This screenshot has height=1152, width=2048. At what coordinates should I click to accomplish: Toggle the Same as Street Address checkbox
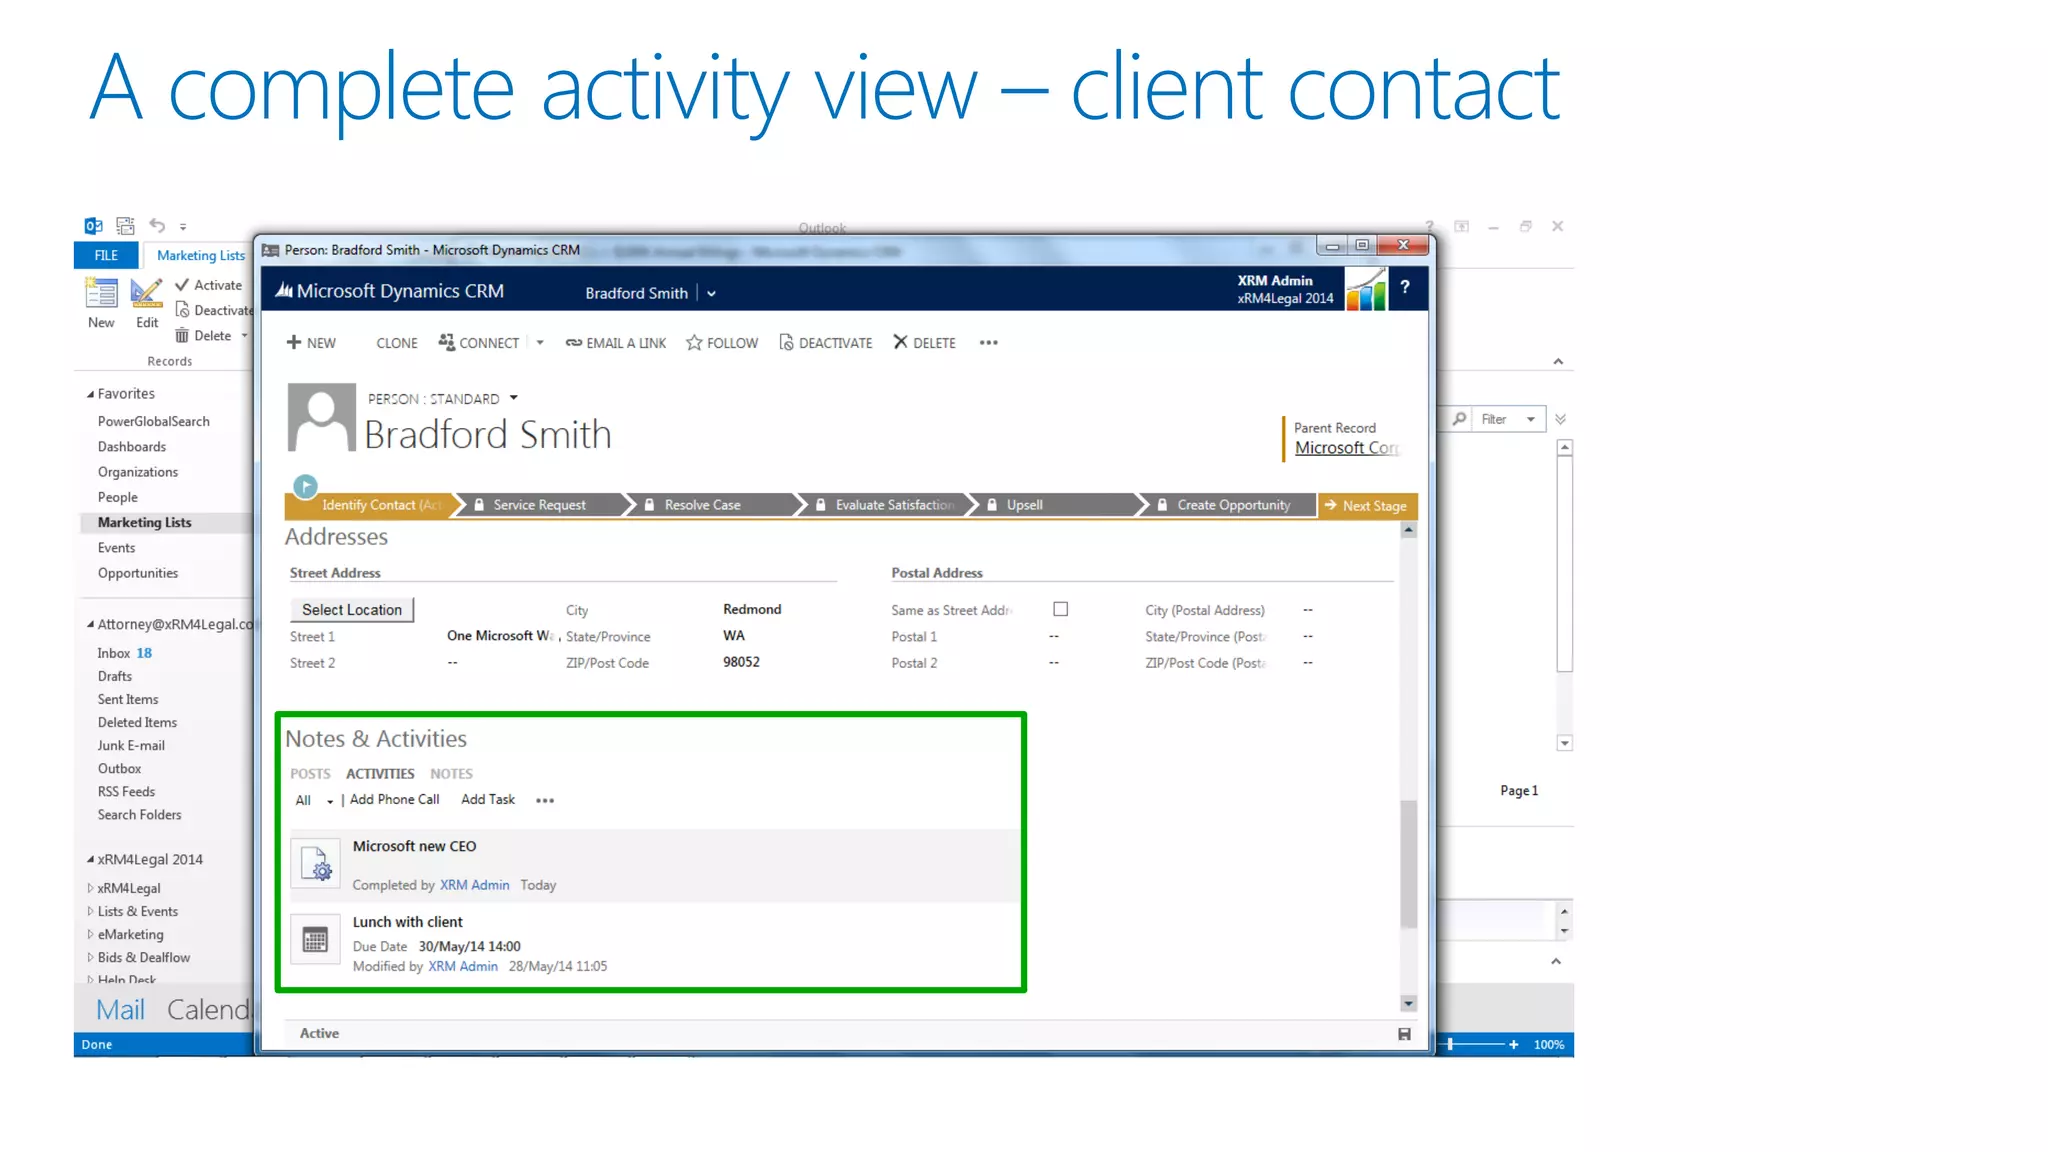(x=1061, y=609)
